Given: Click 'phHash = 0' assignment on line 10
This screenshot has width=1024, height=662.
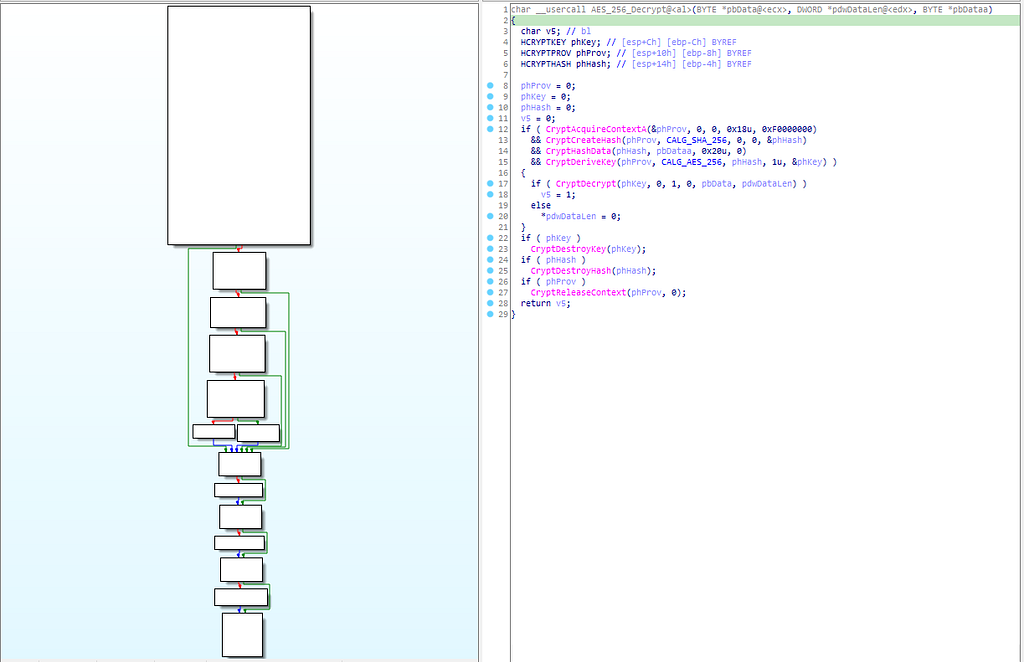Looking at the screenshot, I should 548,107.
